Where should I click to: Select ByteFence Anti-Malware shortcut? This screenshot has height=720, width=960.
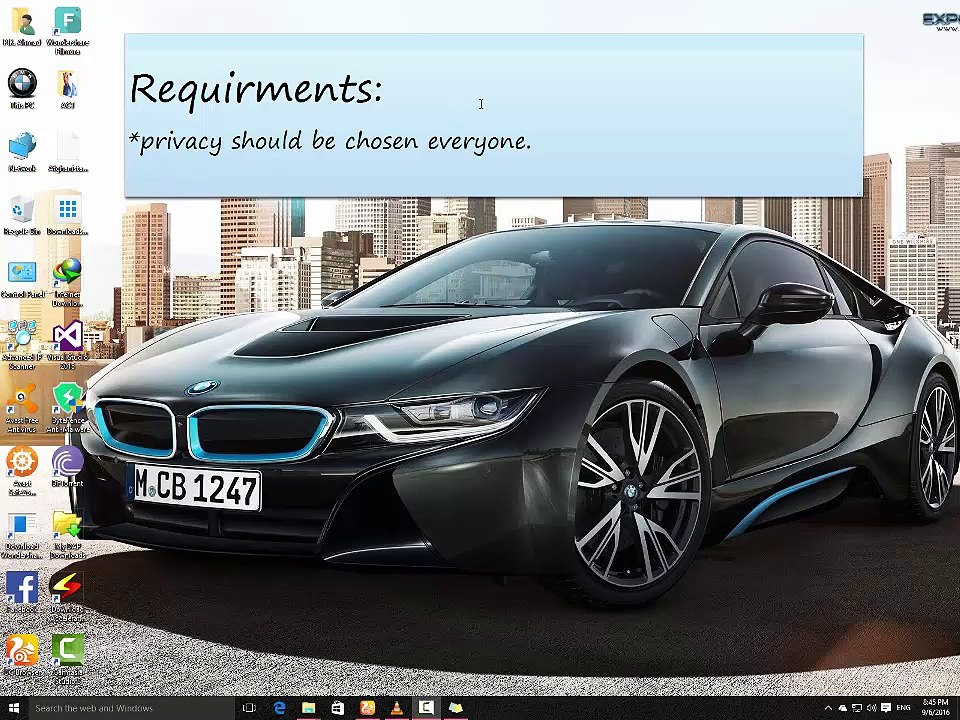point(67,408)
